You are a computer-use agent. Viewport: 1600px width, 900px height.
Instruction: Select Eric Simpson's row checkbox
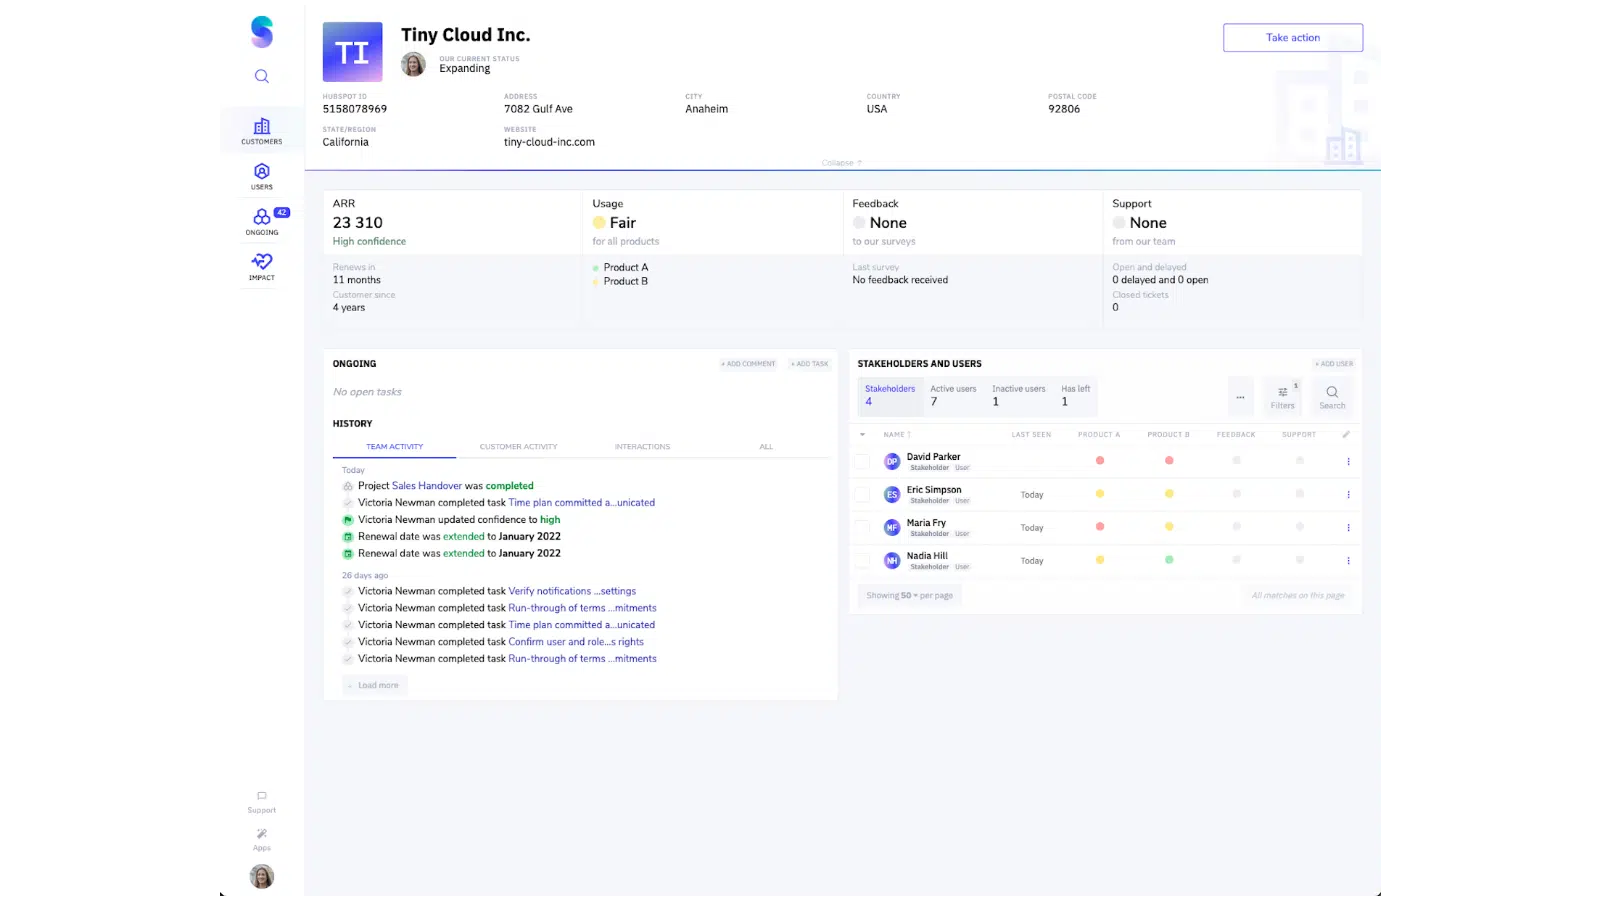point(862,494)
